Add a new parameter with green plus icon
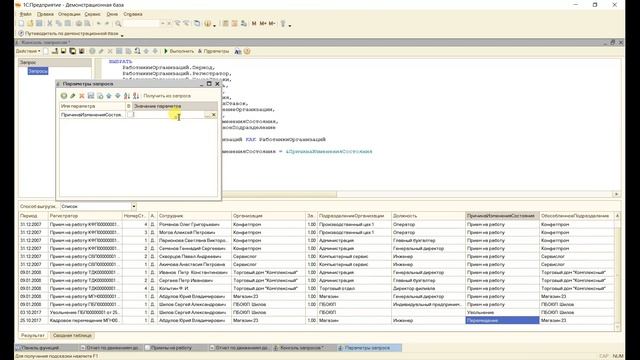Viewport: 640px width, 360px height. click(64, 96)
